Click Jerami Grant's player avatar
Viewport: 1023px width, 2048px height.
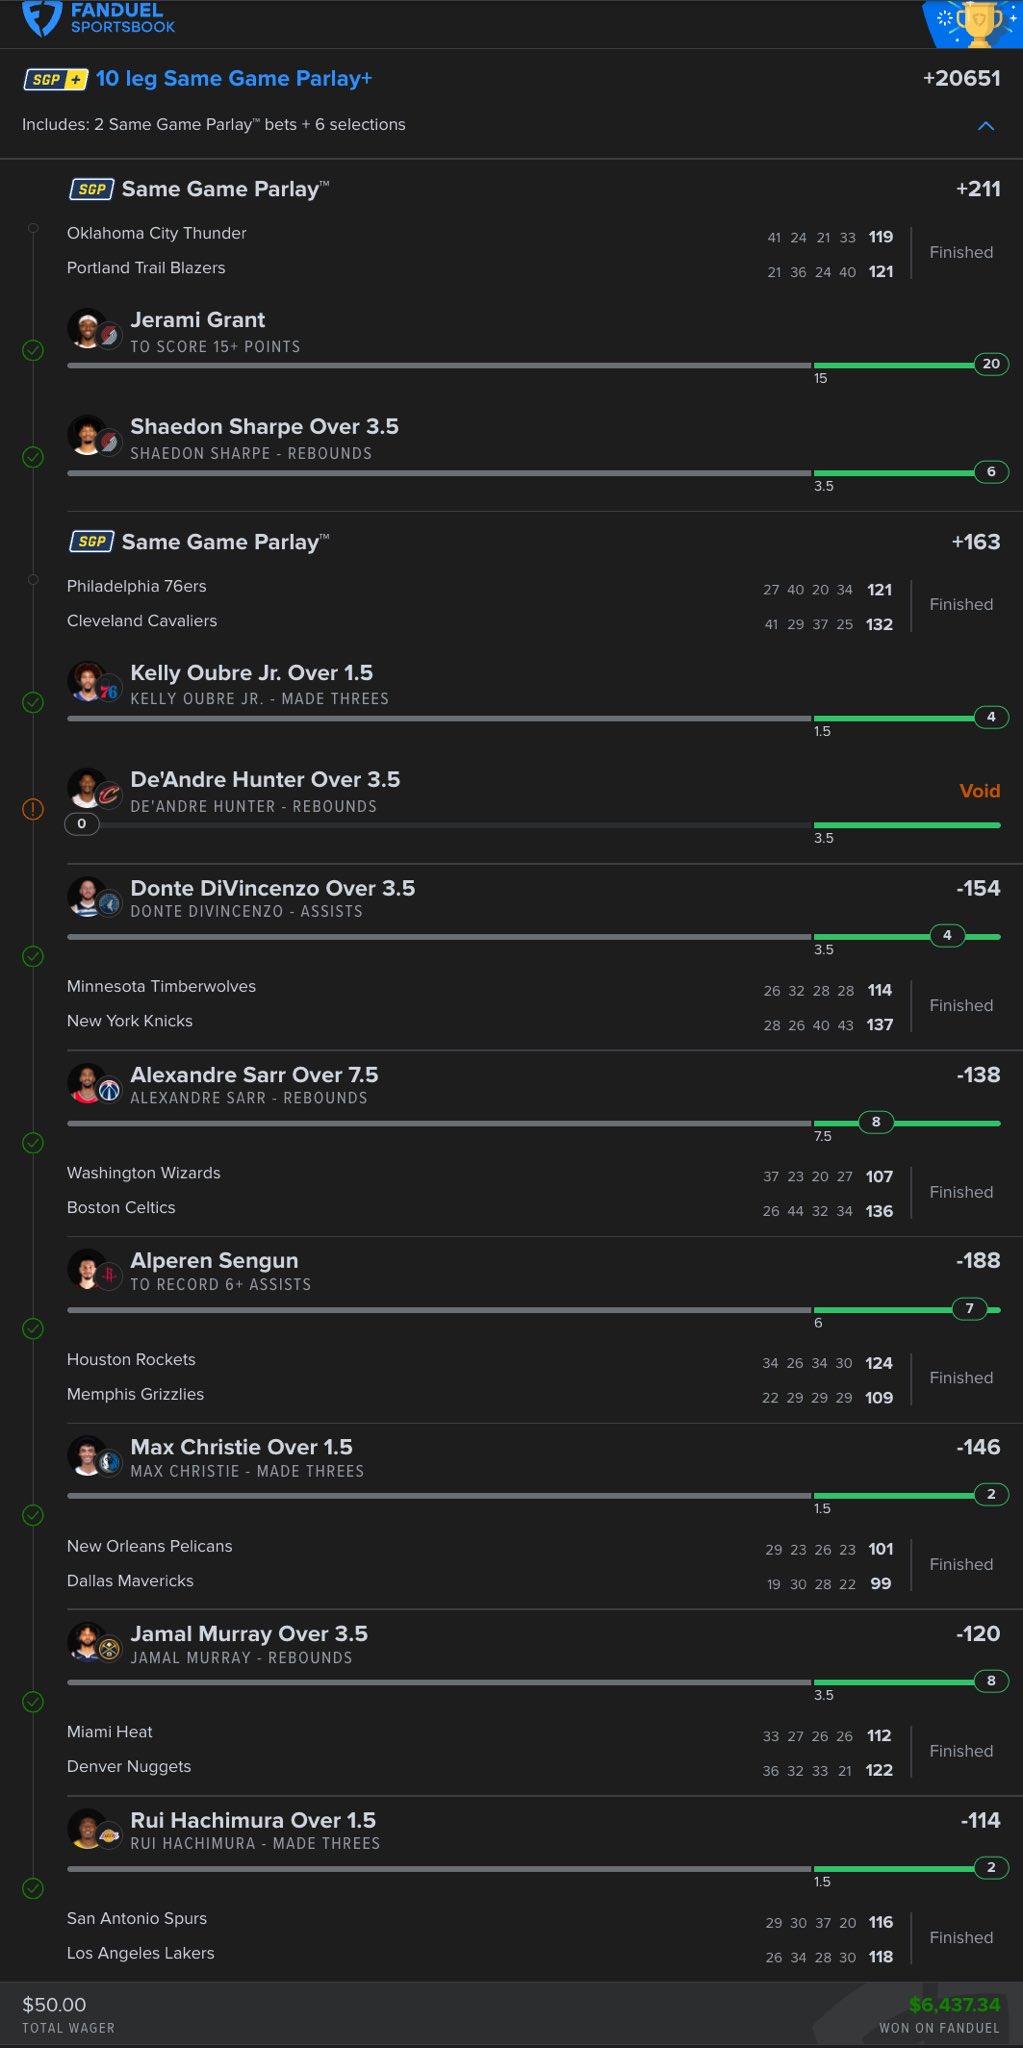pos(88,329)
